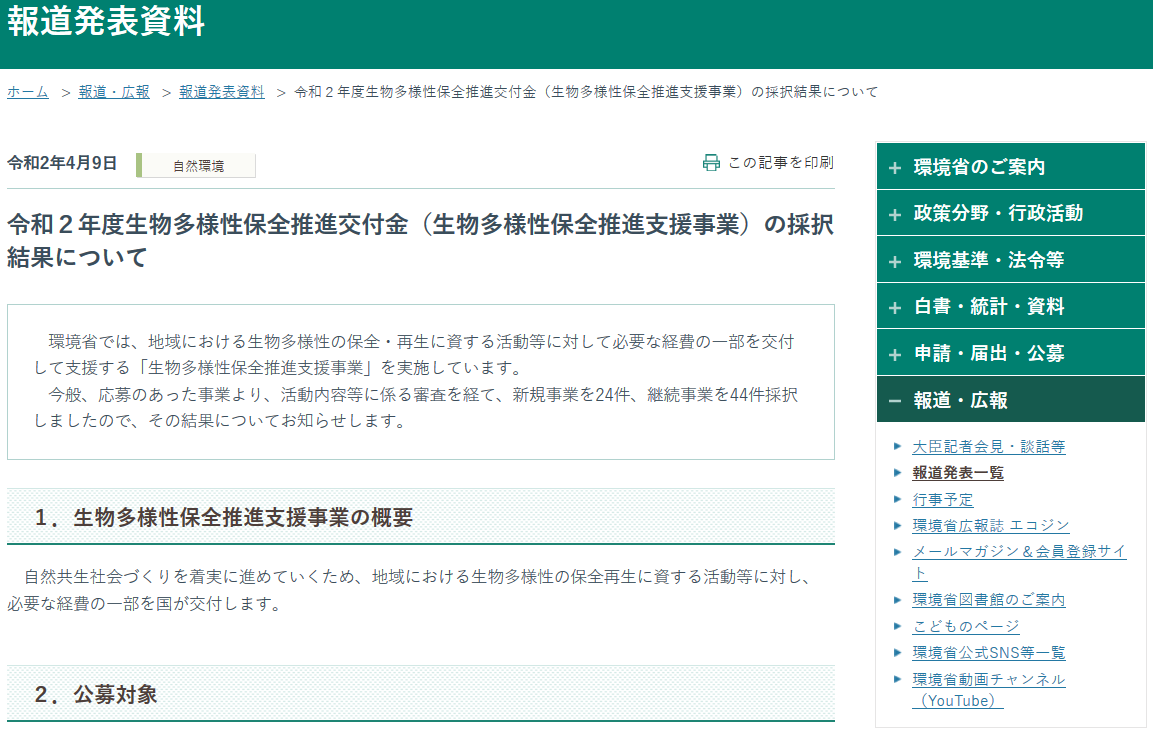Image resolution: width=1153 pixels, height=731 pixels.
Task: Open 環境省図書館のご案内 link
Action: pos(988,600)
